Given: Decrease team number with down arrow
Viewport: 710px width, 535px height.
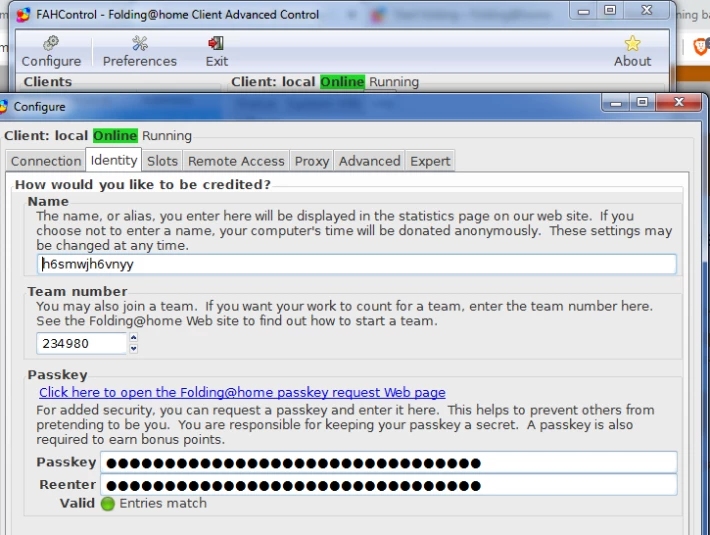Looking at the screenshot, I should (133, 349).
